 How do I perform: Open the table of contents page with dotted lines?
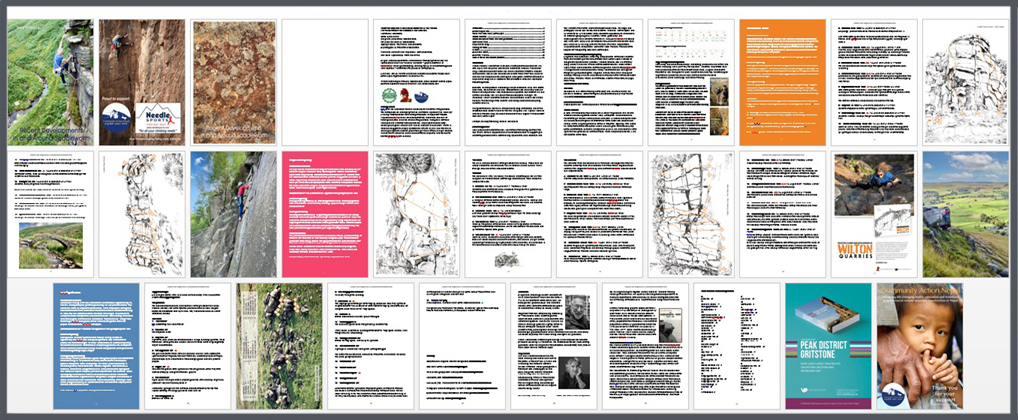508,83
